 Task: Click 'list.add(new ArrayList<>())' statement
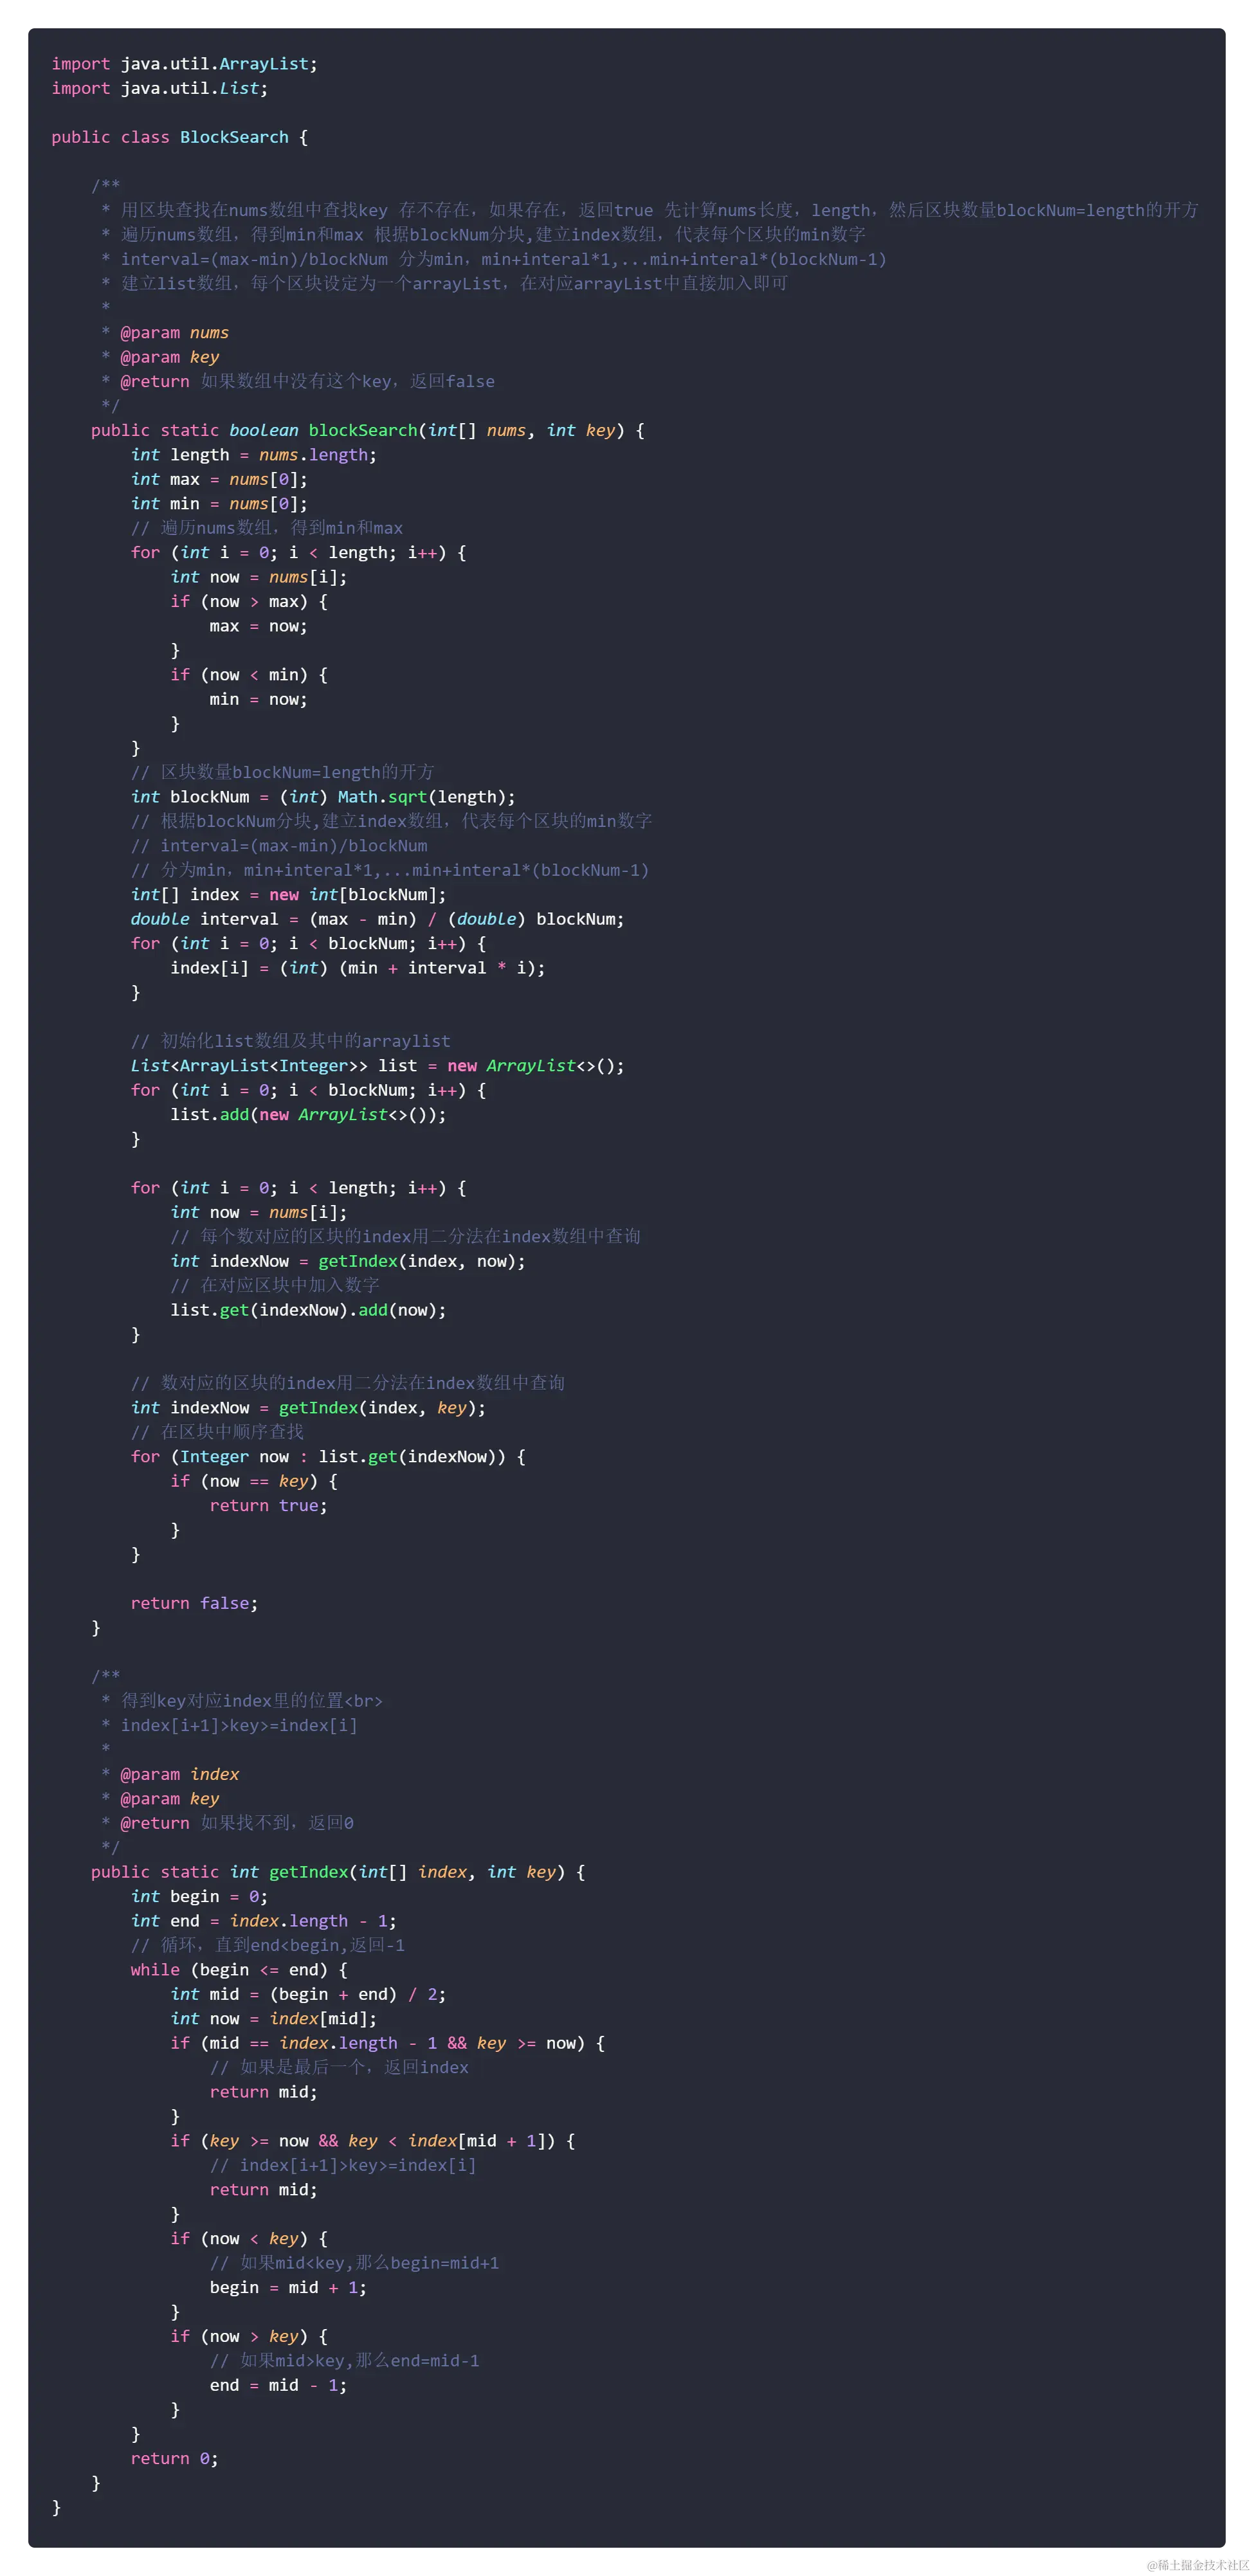click(308, 1114)
